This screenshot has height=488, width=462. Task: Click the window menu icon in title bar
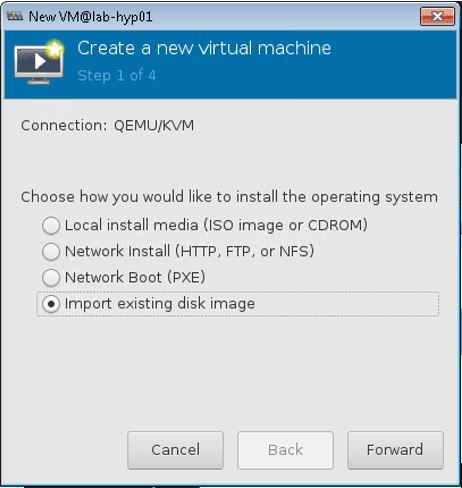click(15, 16)
